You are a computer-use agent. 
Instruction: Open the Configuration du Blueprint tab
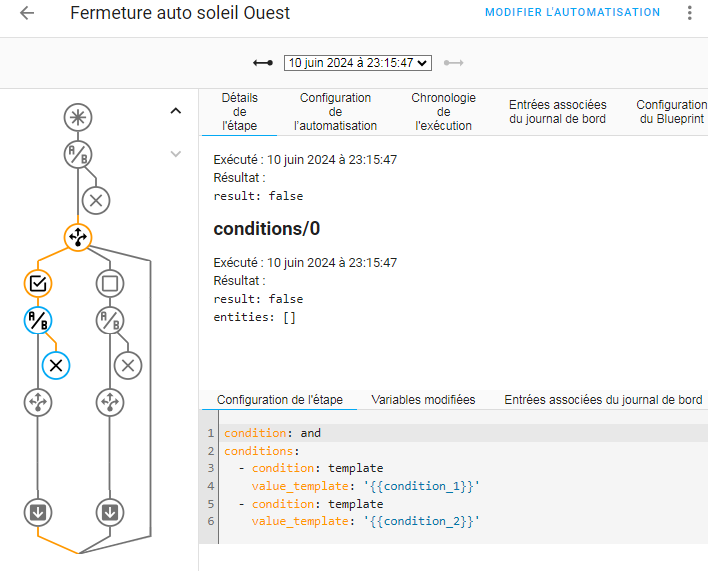[671, 112]
